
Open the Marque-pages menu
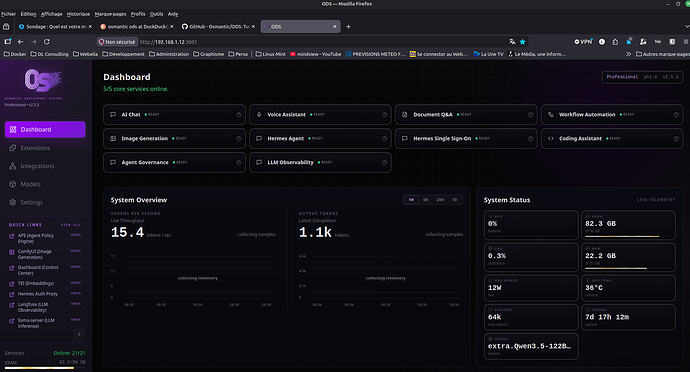110,14
